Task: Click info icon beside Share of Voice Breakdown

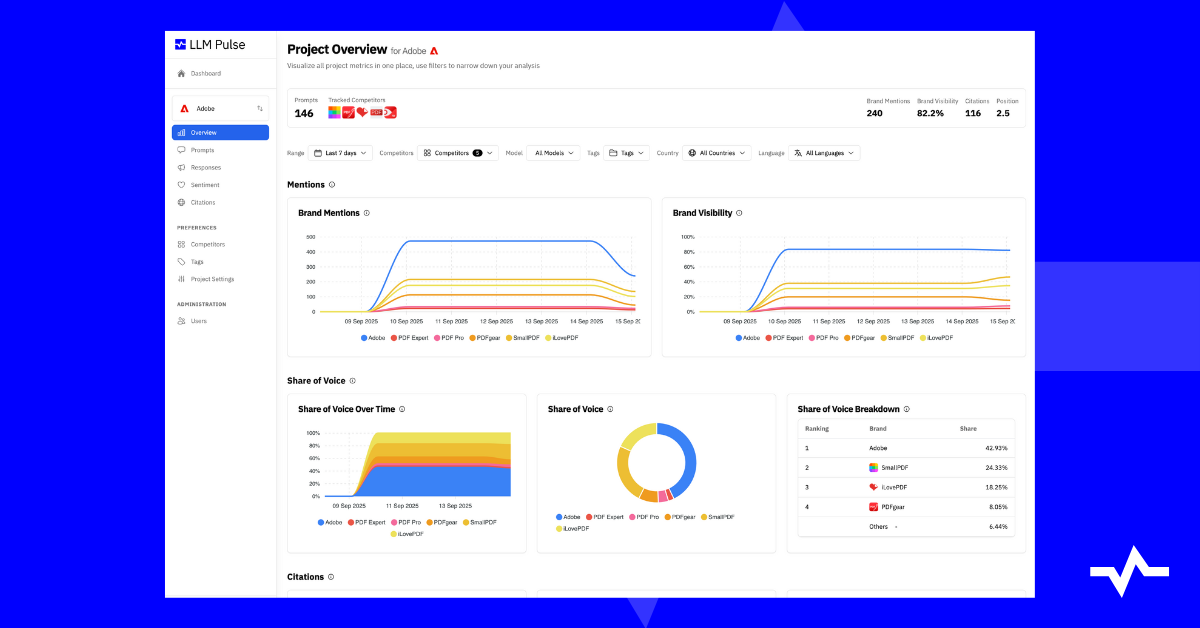Action: [907, 409]
